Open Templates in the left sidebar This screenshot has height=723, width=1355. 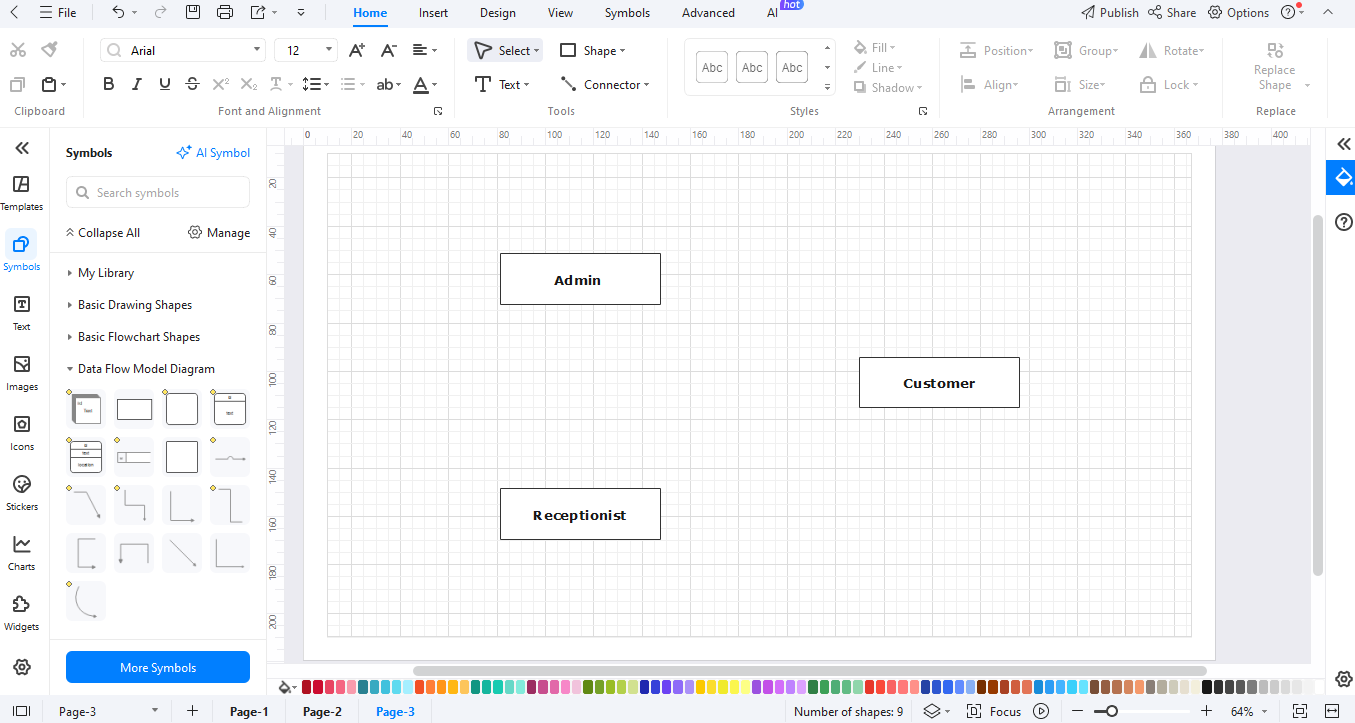point(22,192)
